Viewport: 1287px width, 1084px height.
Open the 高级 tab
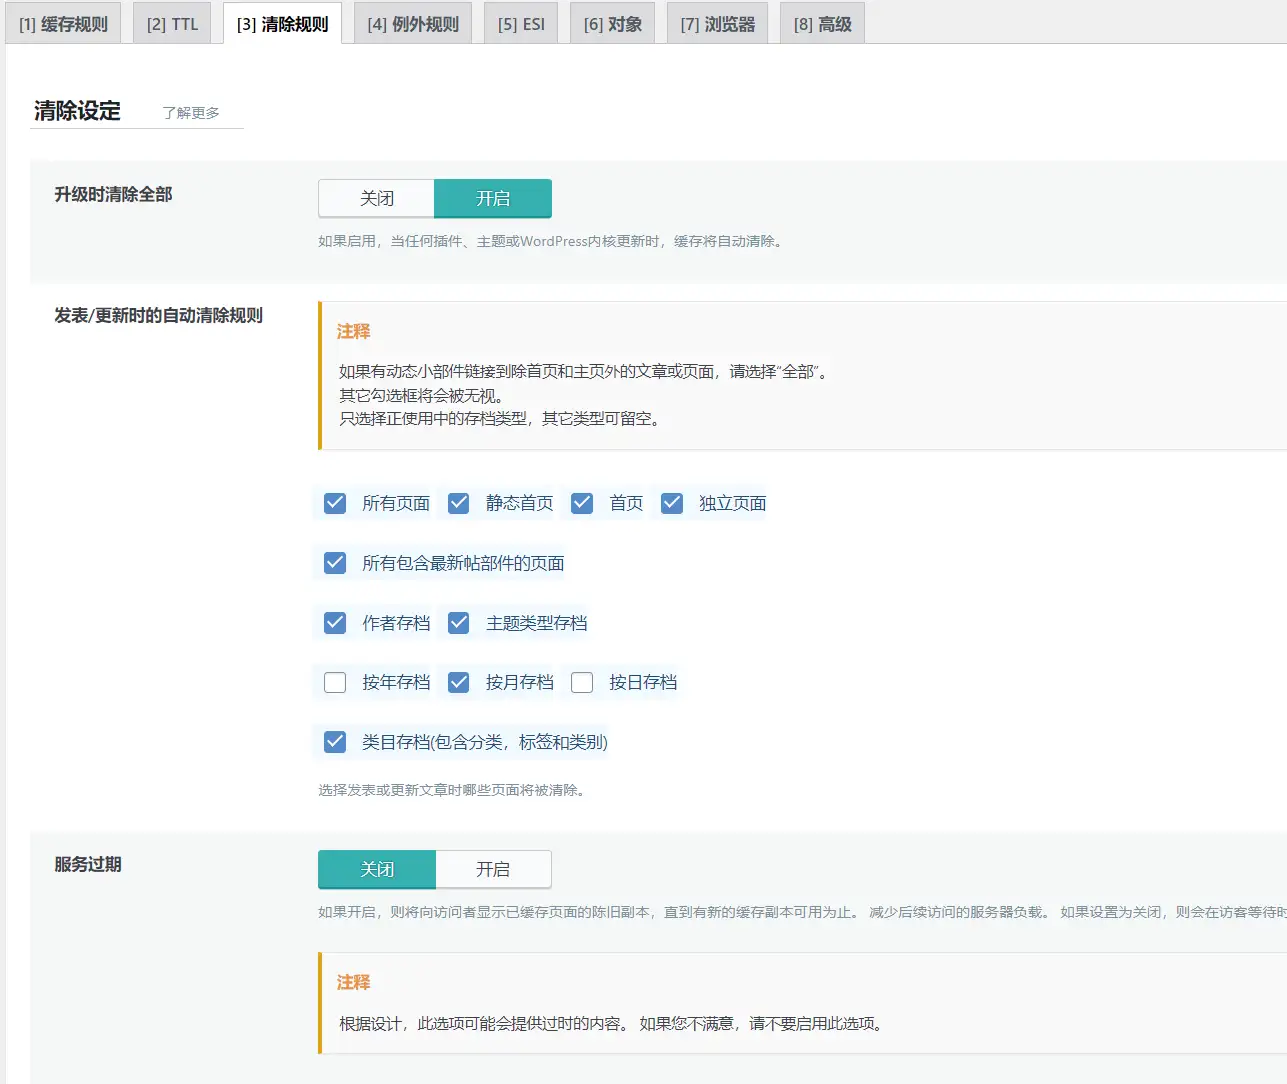822,24
